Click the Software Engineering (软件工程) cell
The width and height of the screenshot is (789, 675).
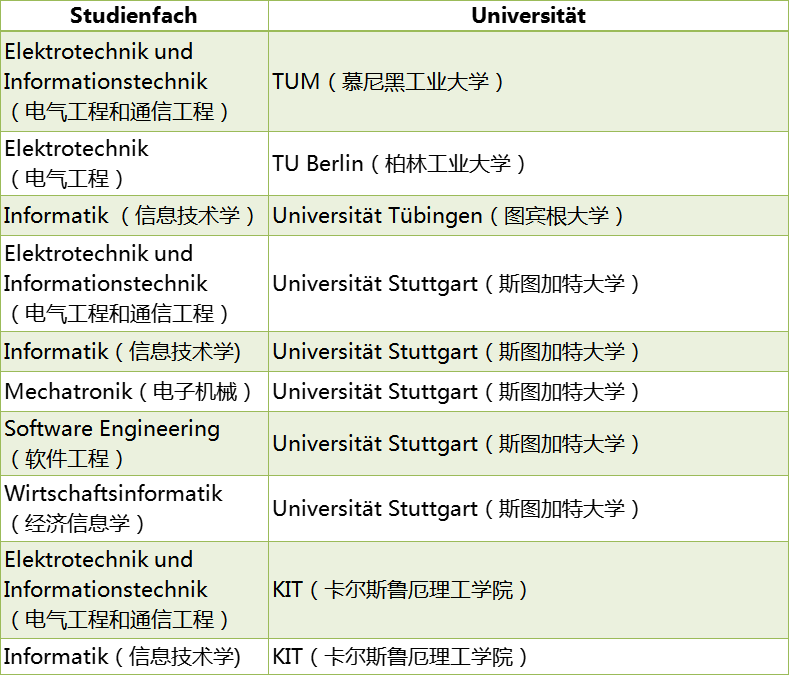(x=134, y=443)
